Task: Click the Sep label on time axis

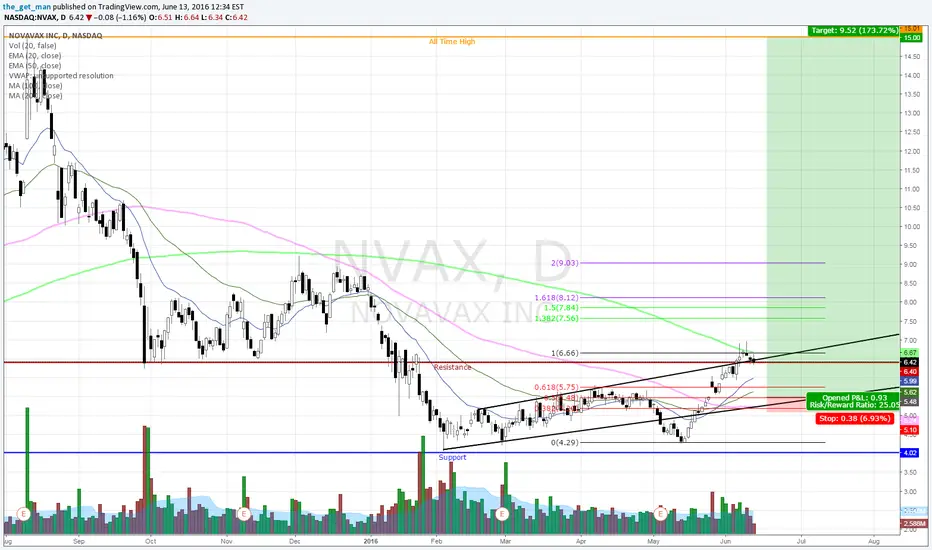Action: (x=79, y=542)
